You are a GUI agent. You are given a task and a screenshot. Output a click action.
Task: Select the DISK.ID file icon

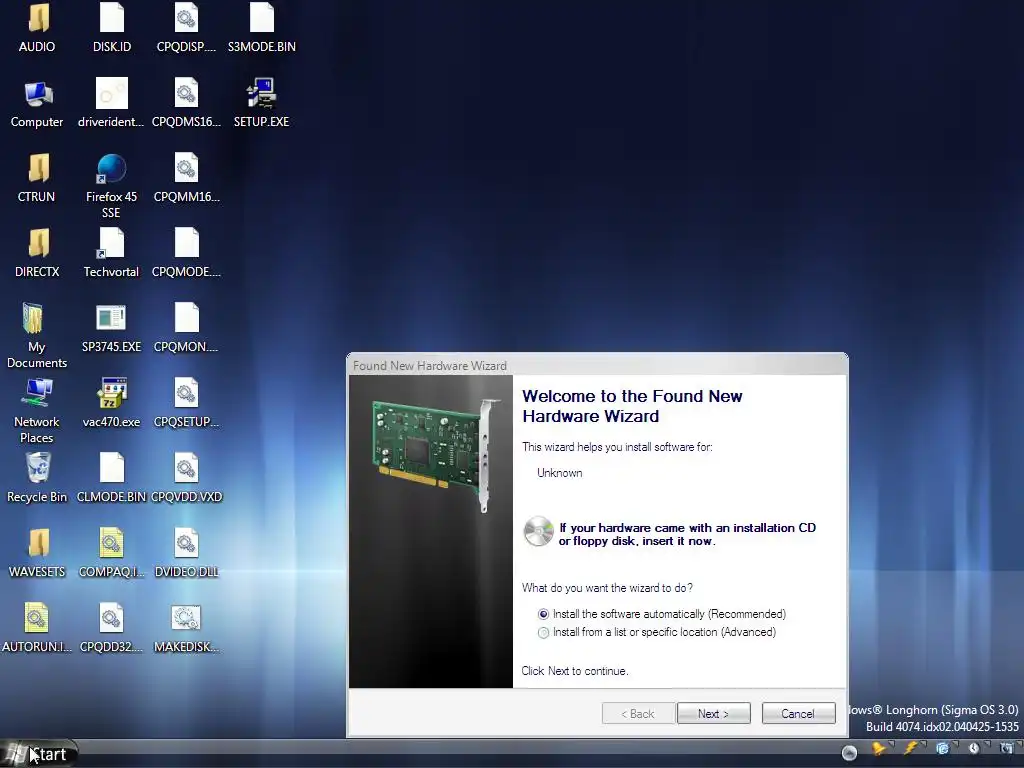pyautogui.click(x=112, y=18)
